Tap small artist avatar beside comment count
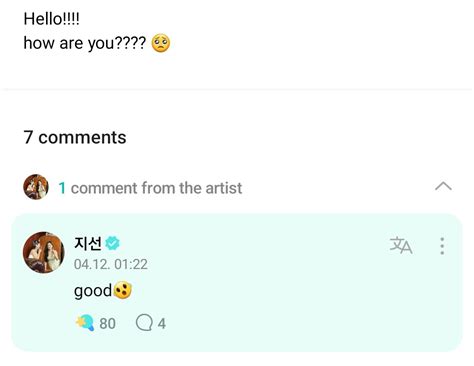Image resolution: width=474 pixels, height=366 pixels. click(x=36, y=187)
